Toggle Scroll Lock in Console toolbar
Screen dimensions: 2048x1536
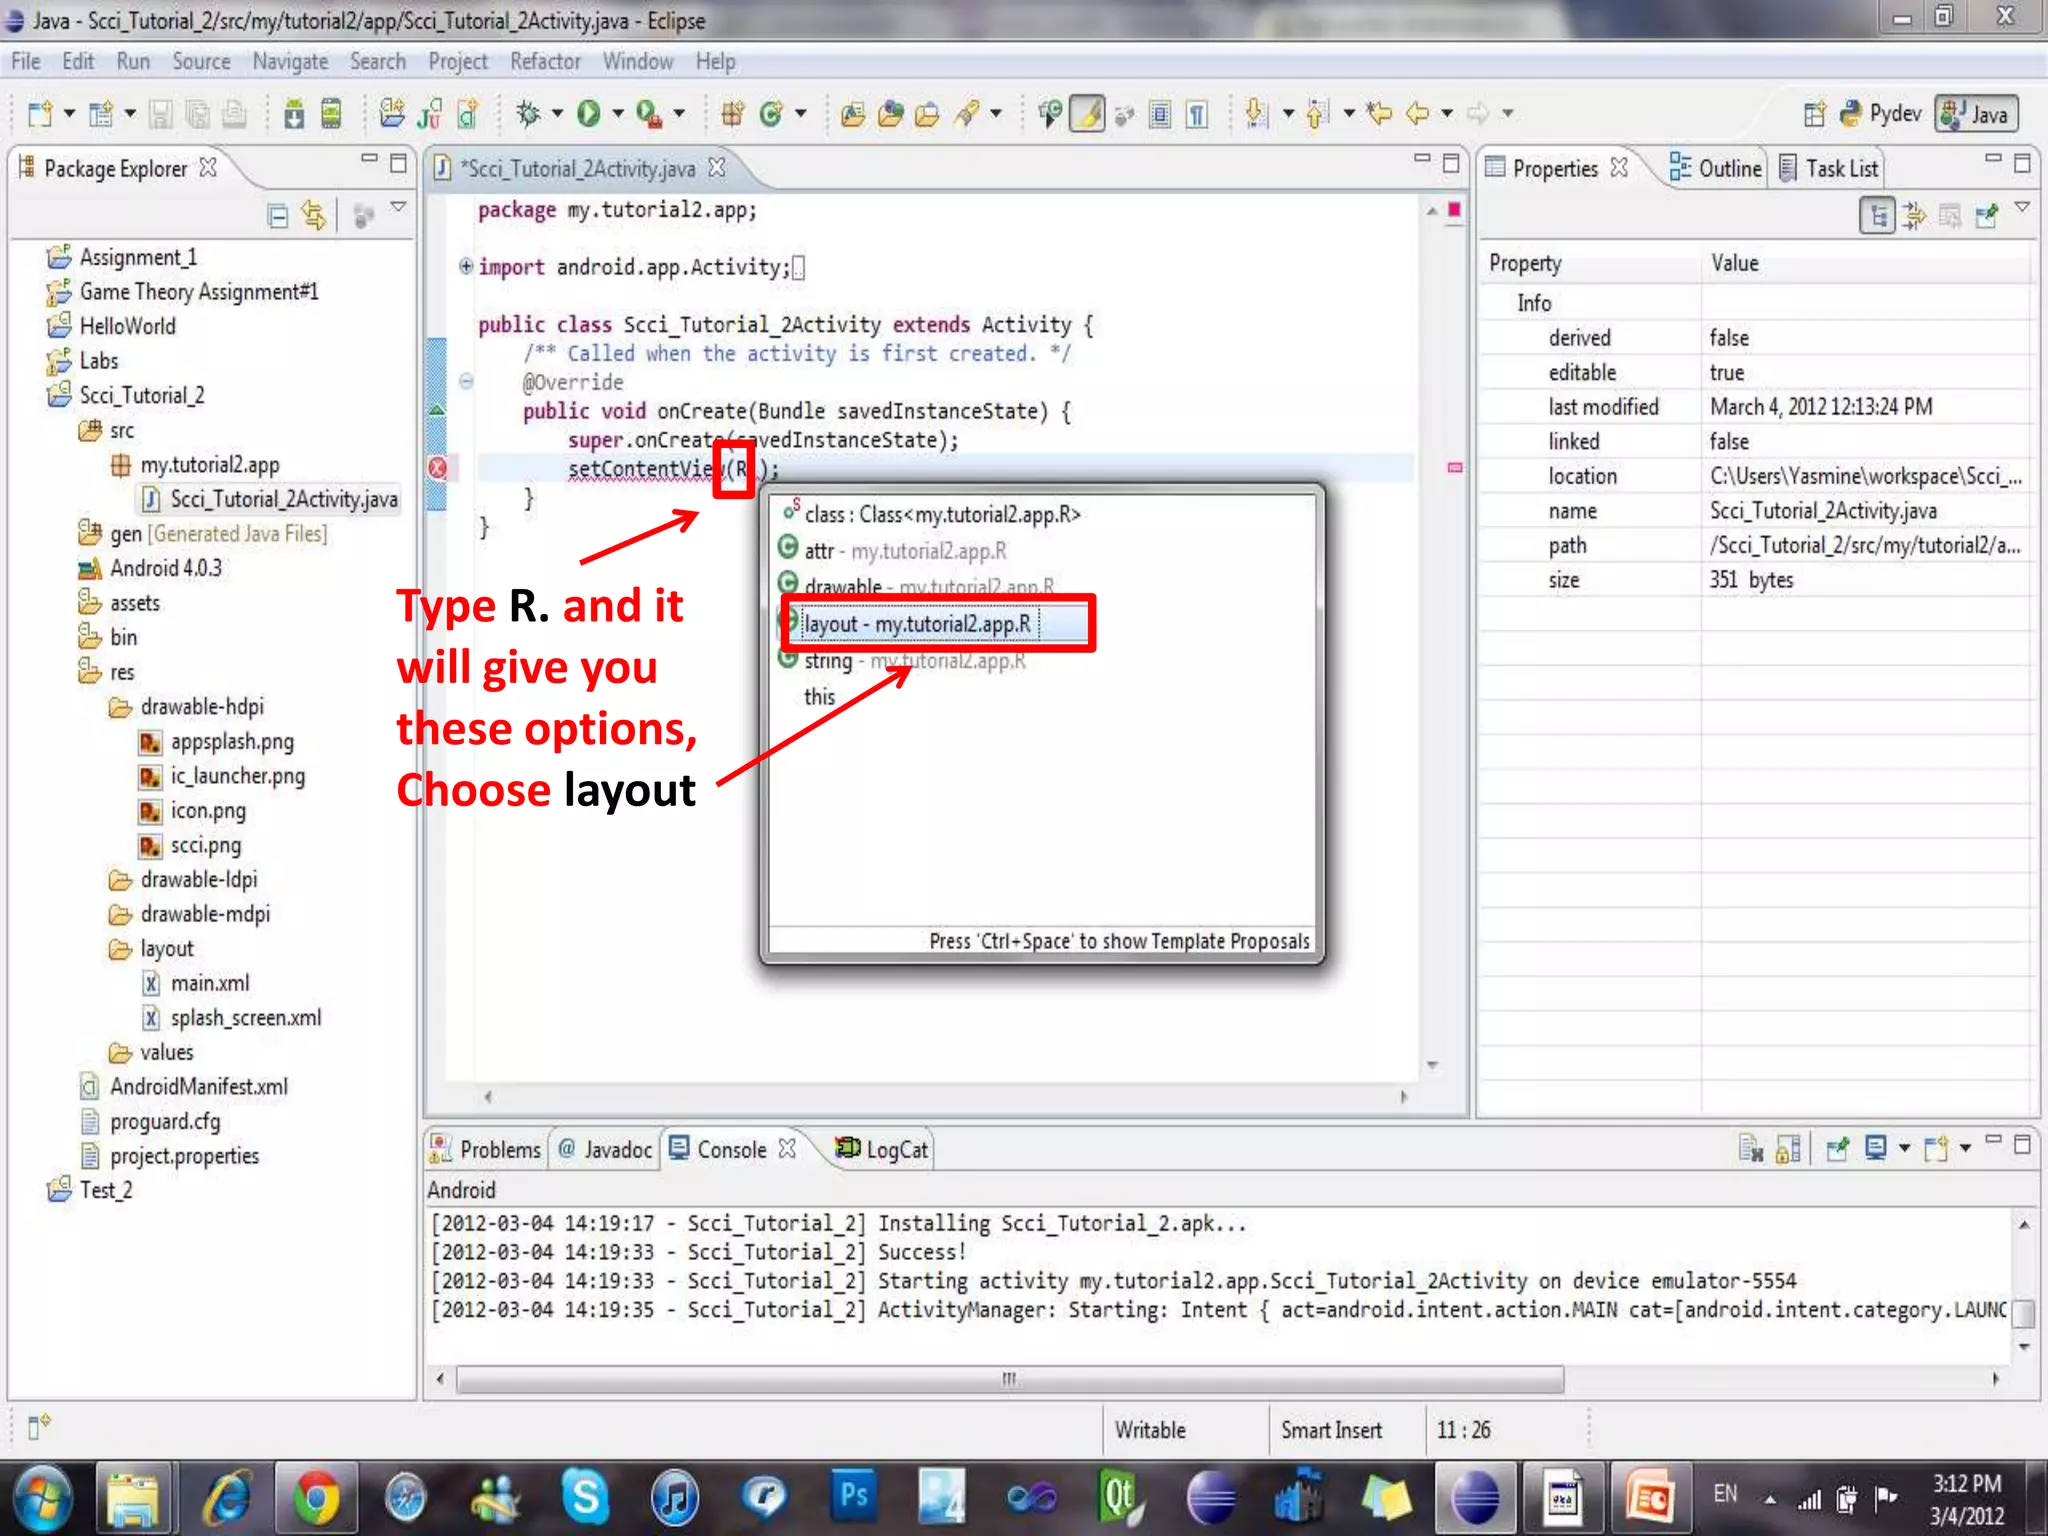coord(1788,1148)
